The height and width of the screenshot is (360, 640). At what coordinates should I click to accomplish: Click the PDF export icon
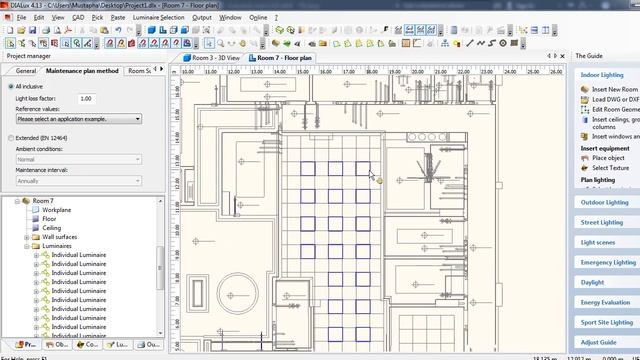tap(68, 30)
